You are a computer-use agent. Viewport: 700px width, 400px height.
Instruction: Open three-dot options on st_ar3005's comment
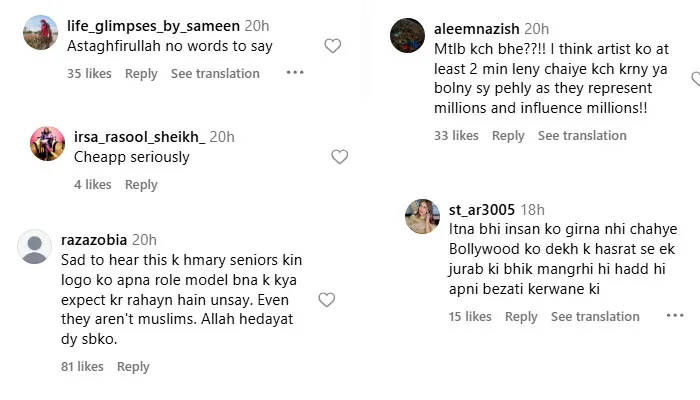pos(675,316)
